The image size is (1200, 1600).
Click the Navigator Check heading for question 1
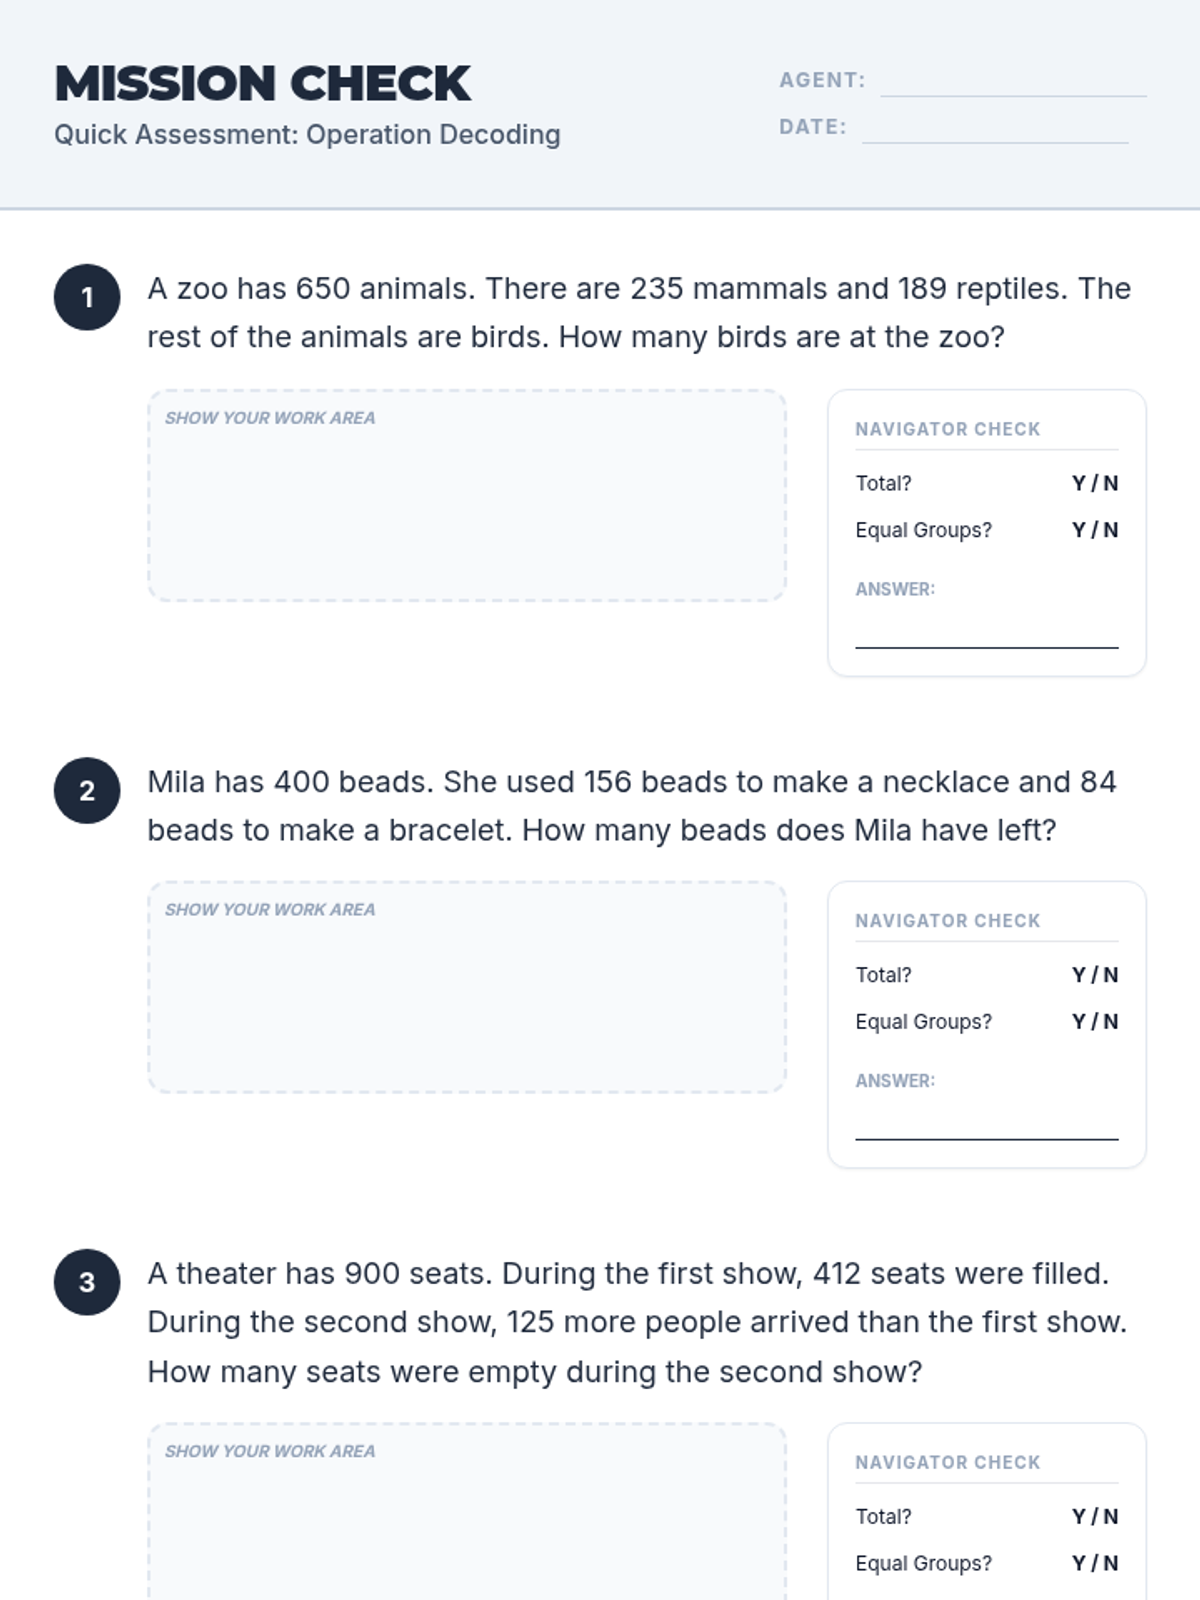tap(947, 429)
